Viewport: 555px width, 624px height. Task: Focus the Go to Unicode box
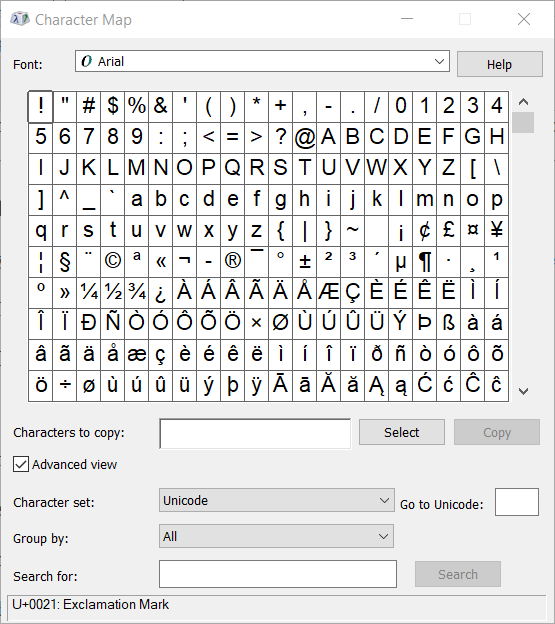(x=517, y=502)
